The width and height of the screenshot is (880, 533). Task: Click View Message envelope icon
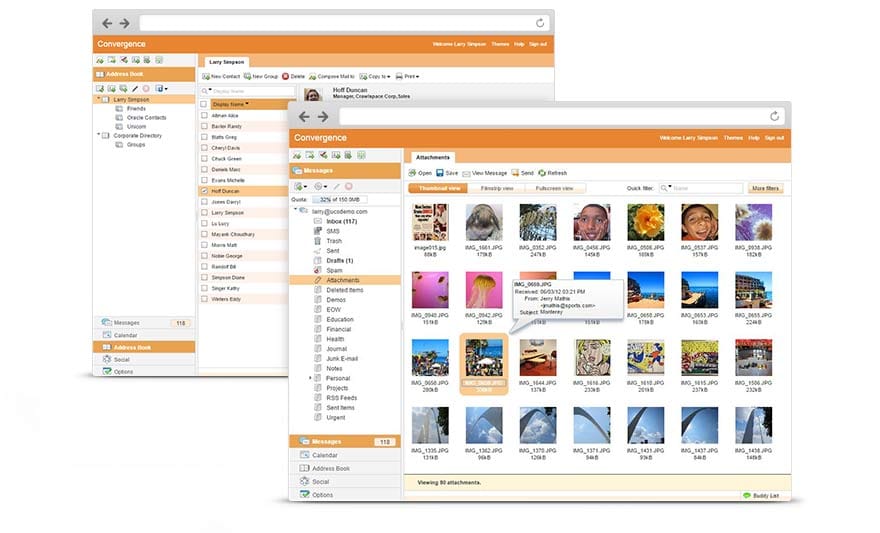[466, 173]
